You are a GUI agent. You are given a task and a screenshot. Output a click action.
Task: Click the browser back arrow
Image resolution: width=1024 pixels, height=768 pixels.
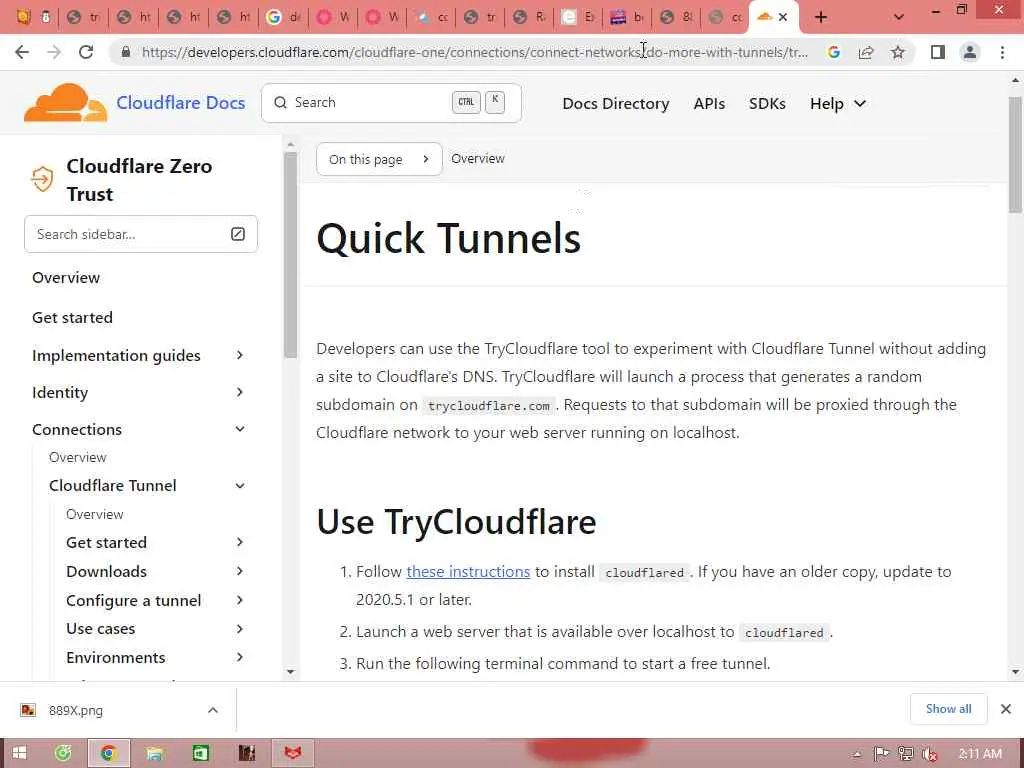(22, 52)
